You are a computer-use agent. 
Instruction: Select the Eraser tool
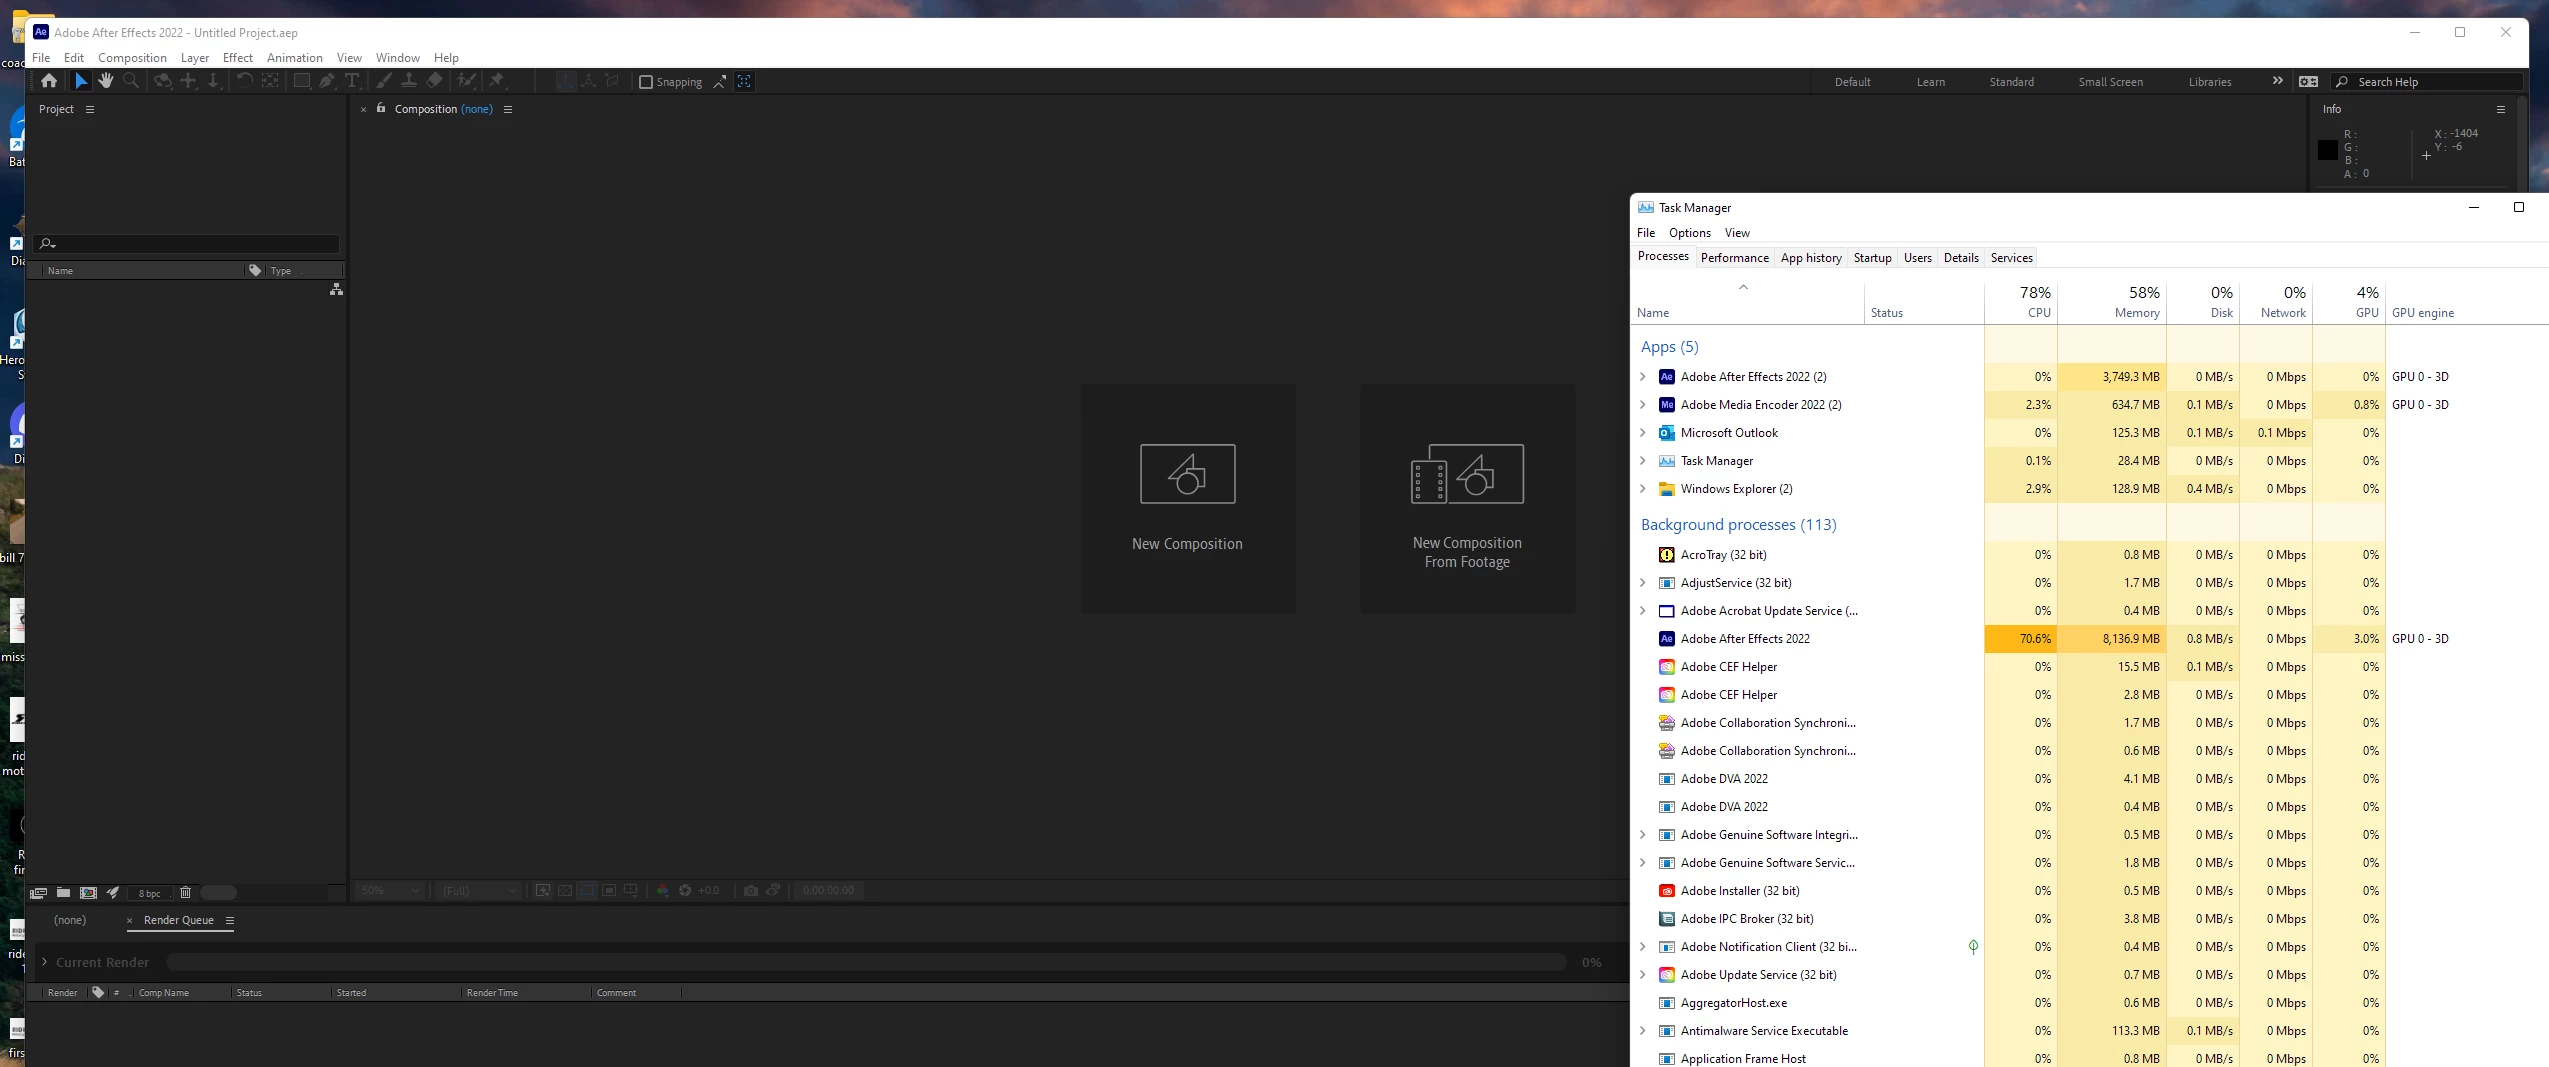[435, 81]
